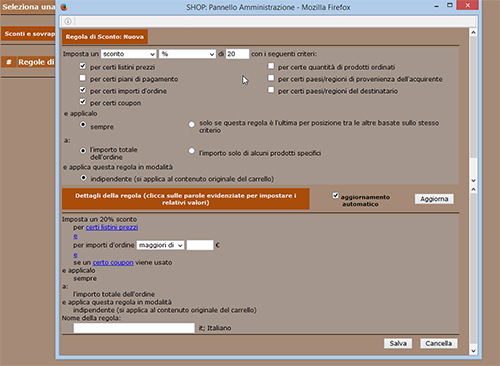
Task: Click the lower pane scroll up arrow
Action: click(473, 189)
